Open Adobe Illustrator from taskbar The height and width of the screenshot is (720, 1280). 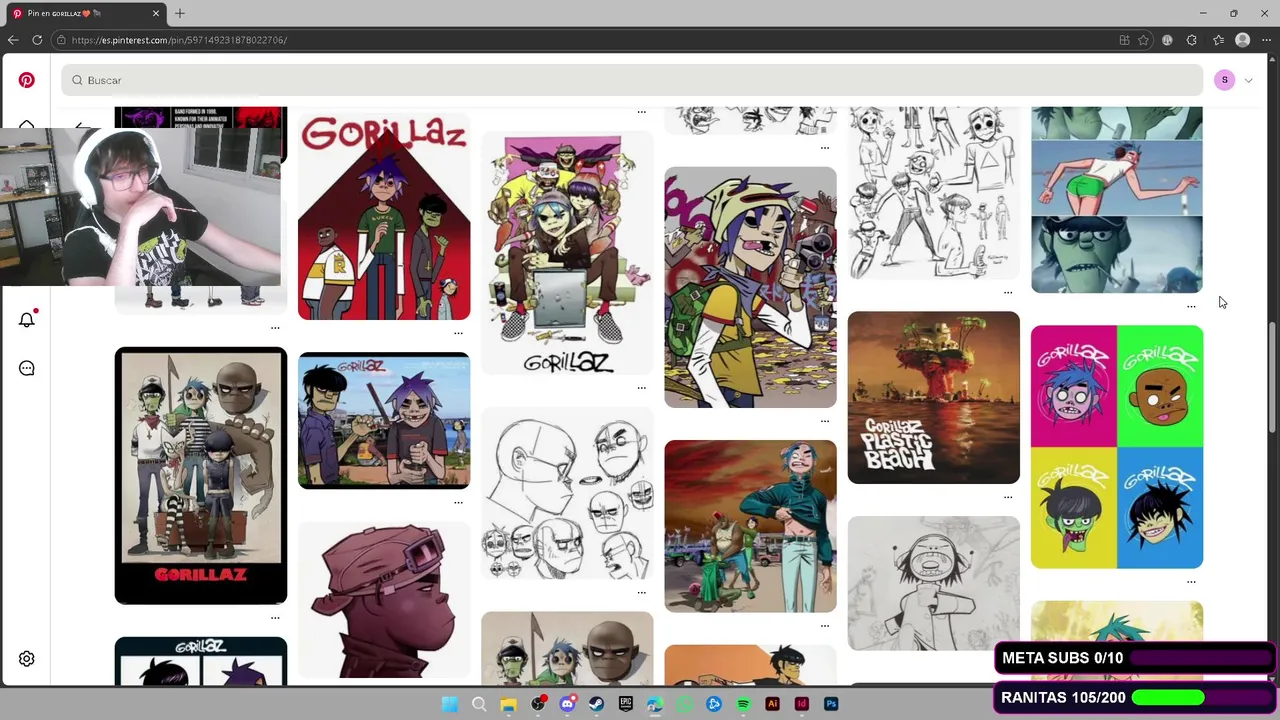click(x=772, y=704)
